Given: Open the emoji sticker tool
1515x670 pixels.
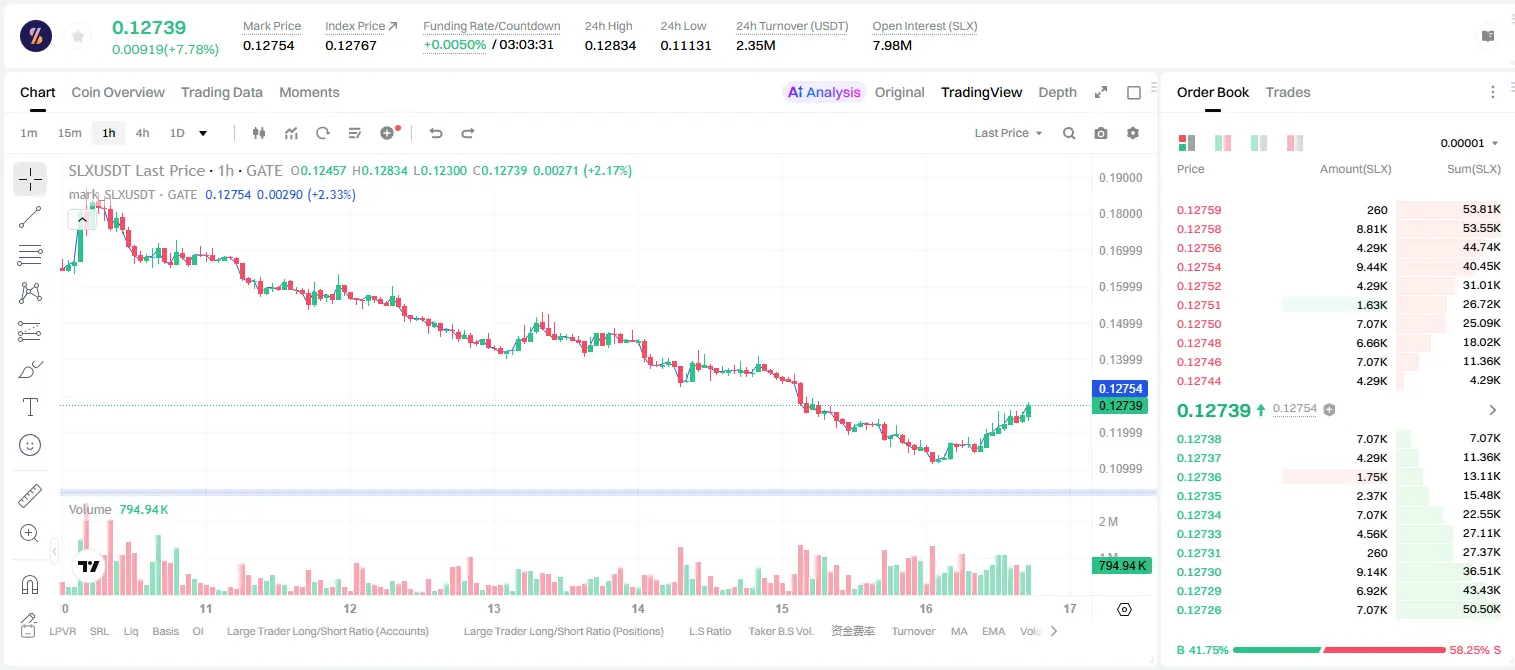Looking at the screenshot, I should (30, 445).
